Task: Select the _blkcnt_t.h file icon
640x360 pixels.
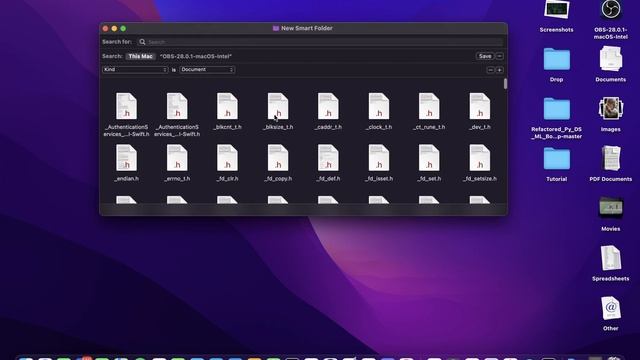Action: point(227,106)
